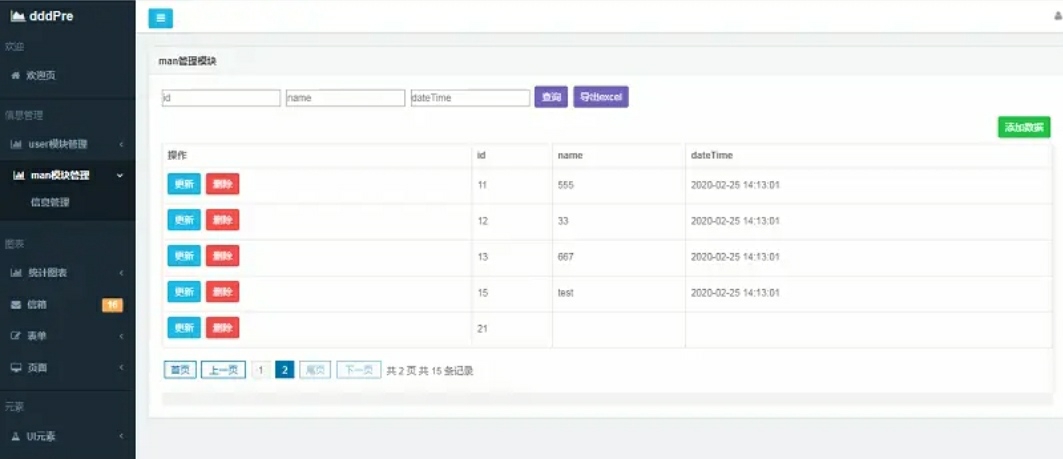Click the edit icon beside 表单

(x=16, y=336)
